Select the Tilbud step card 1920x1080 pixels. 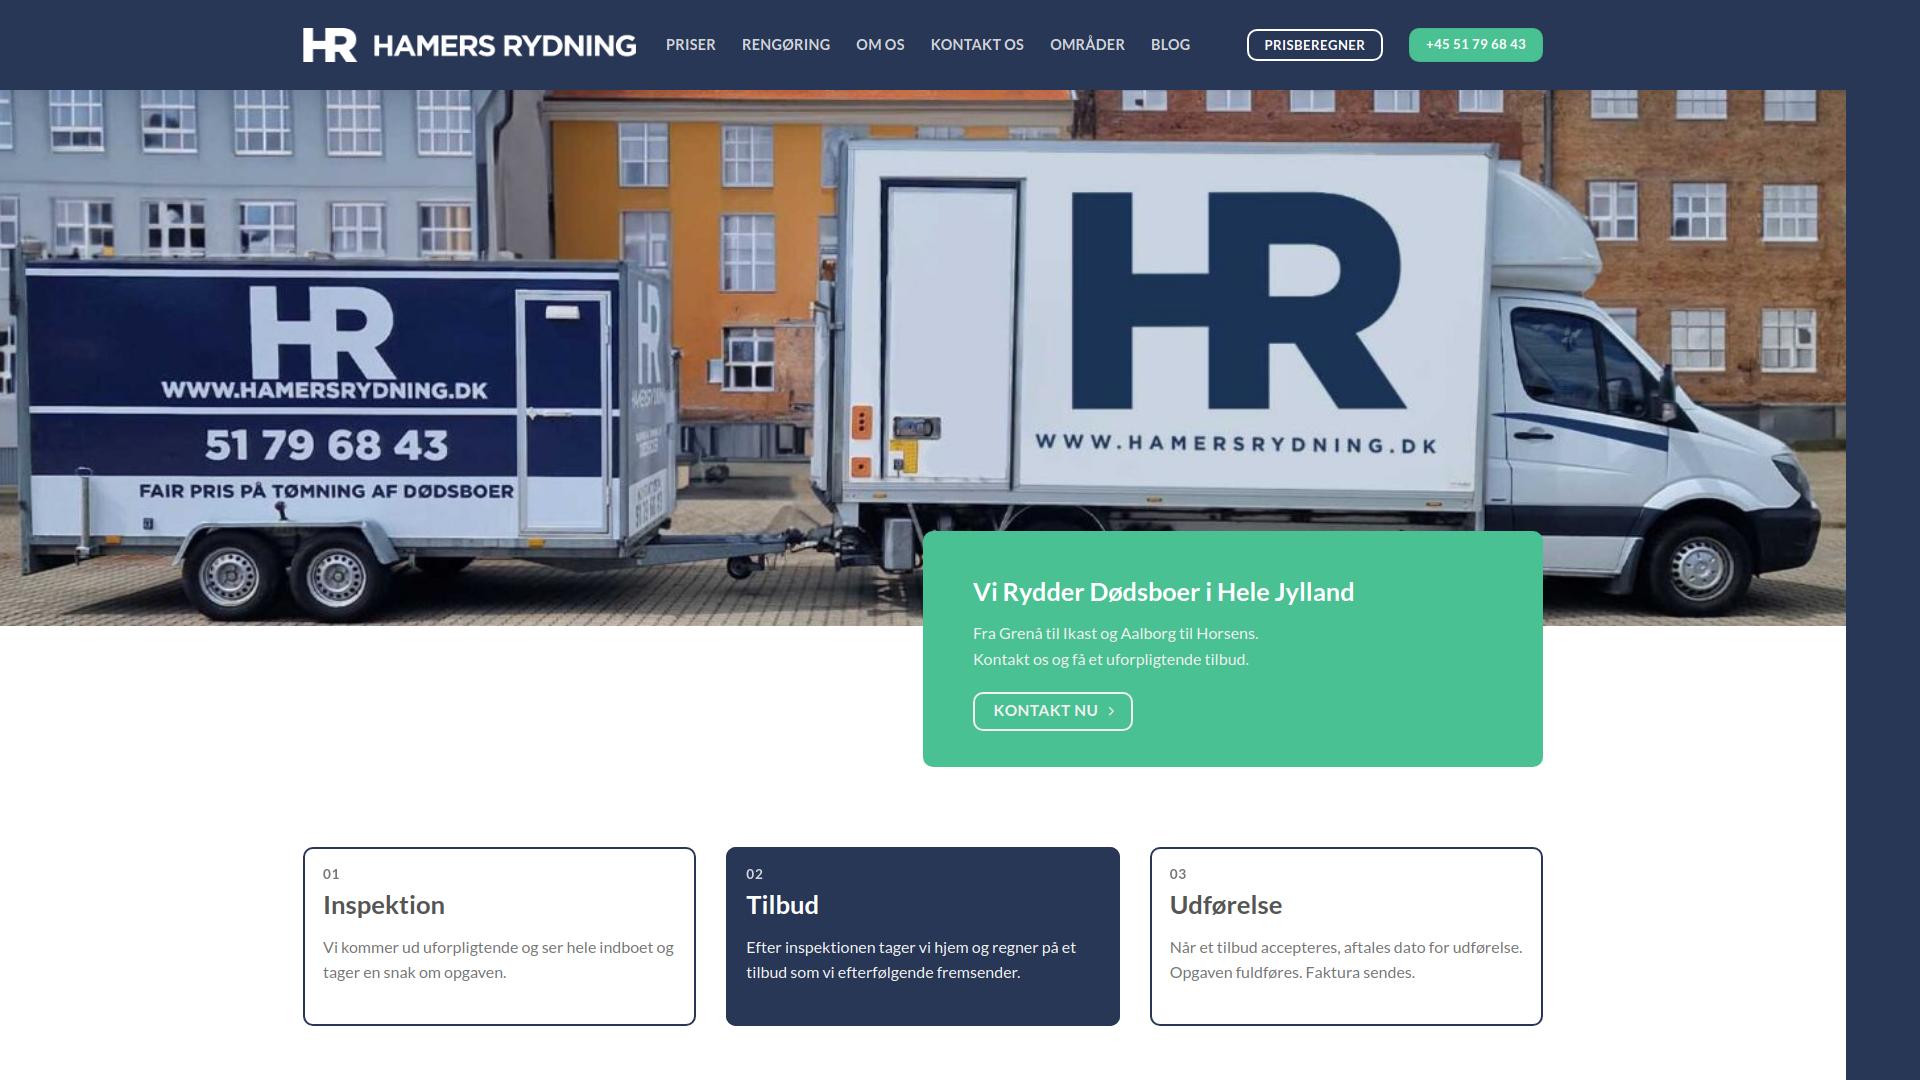pos(922,936)
